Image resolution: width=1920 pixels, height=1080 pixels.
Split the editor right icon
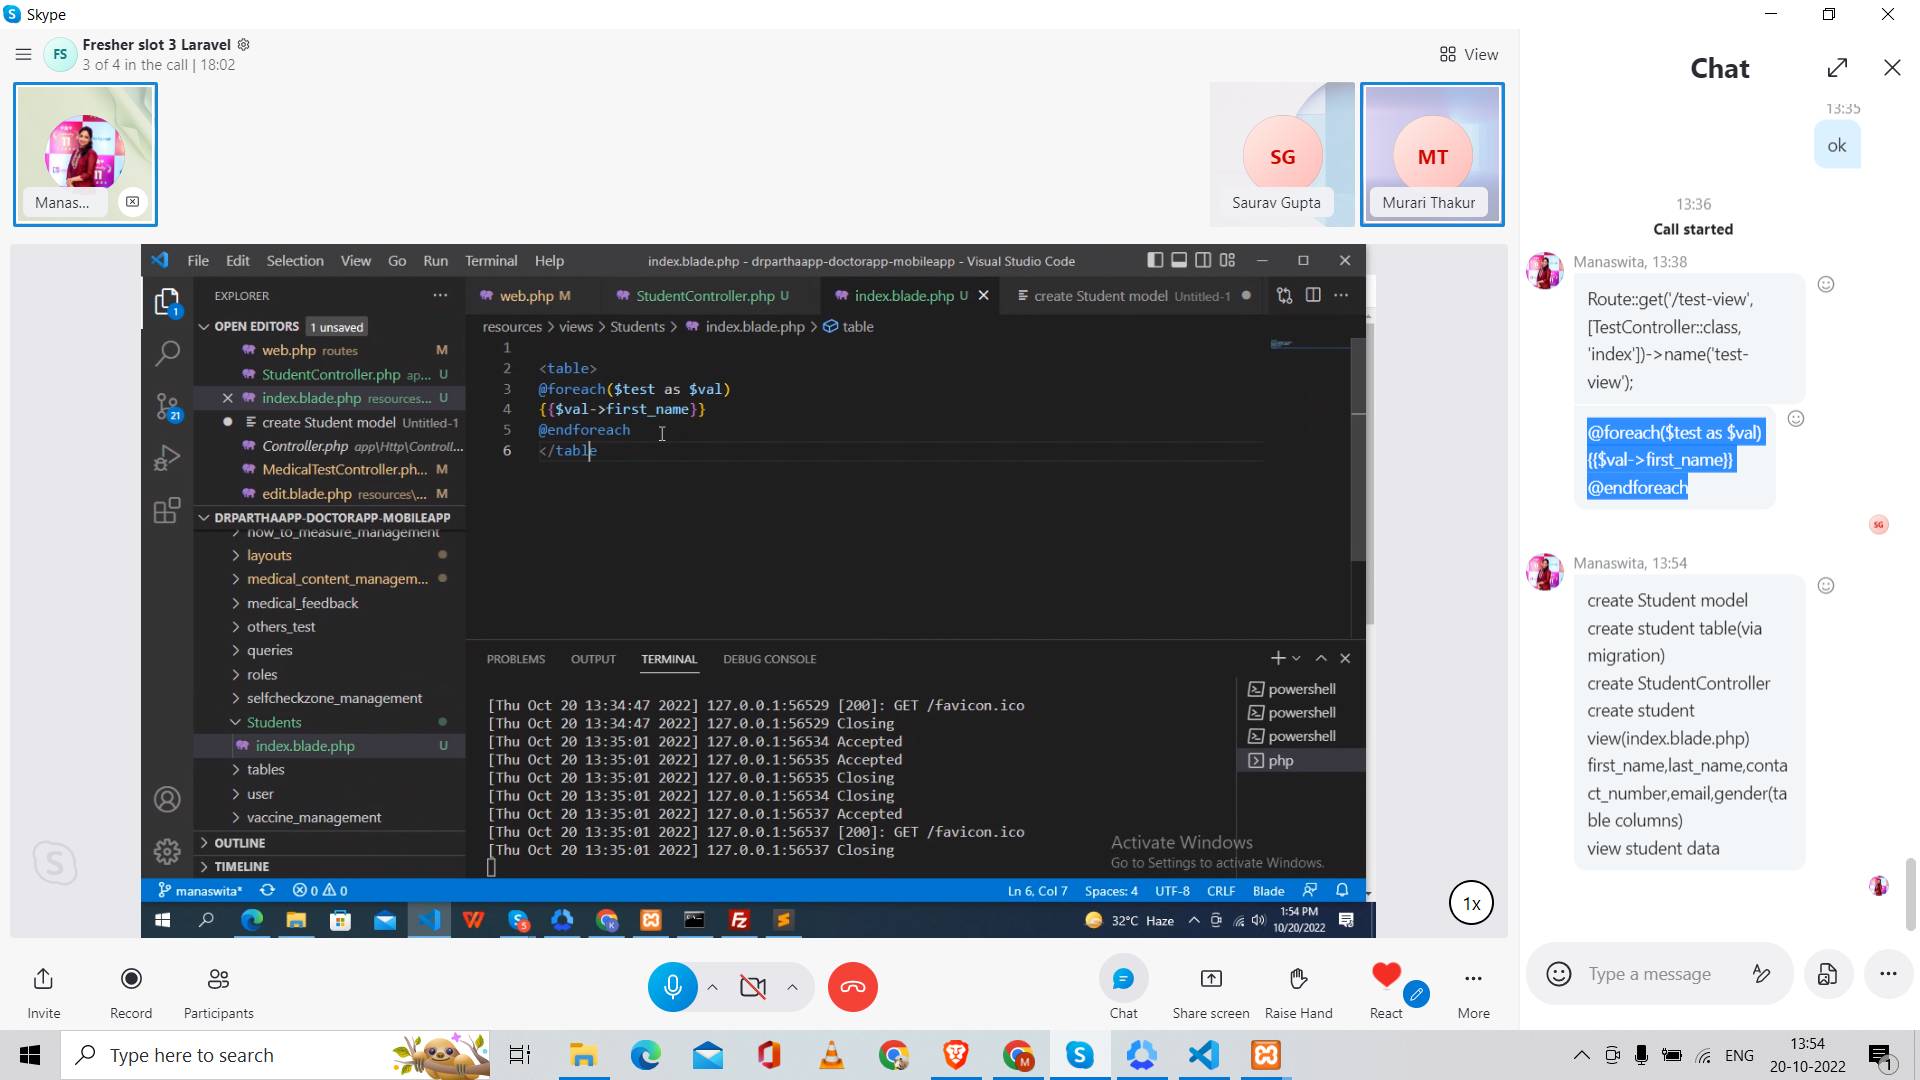[1312, 295]
